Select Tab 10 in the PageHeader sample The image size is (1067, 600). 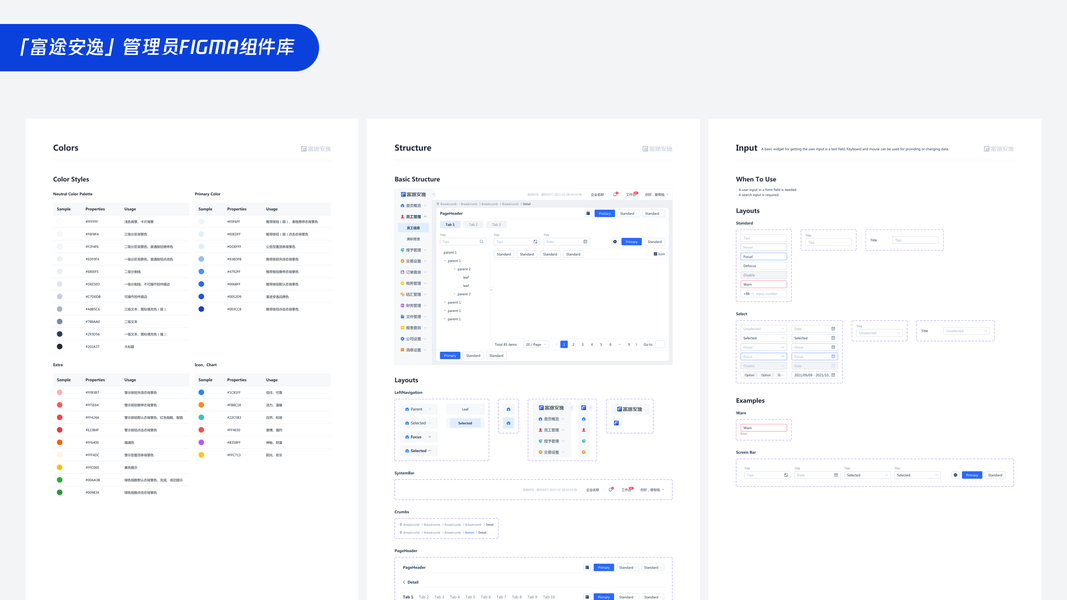click(x=549, y=597)
